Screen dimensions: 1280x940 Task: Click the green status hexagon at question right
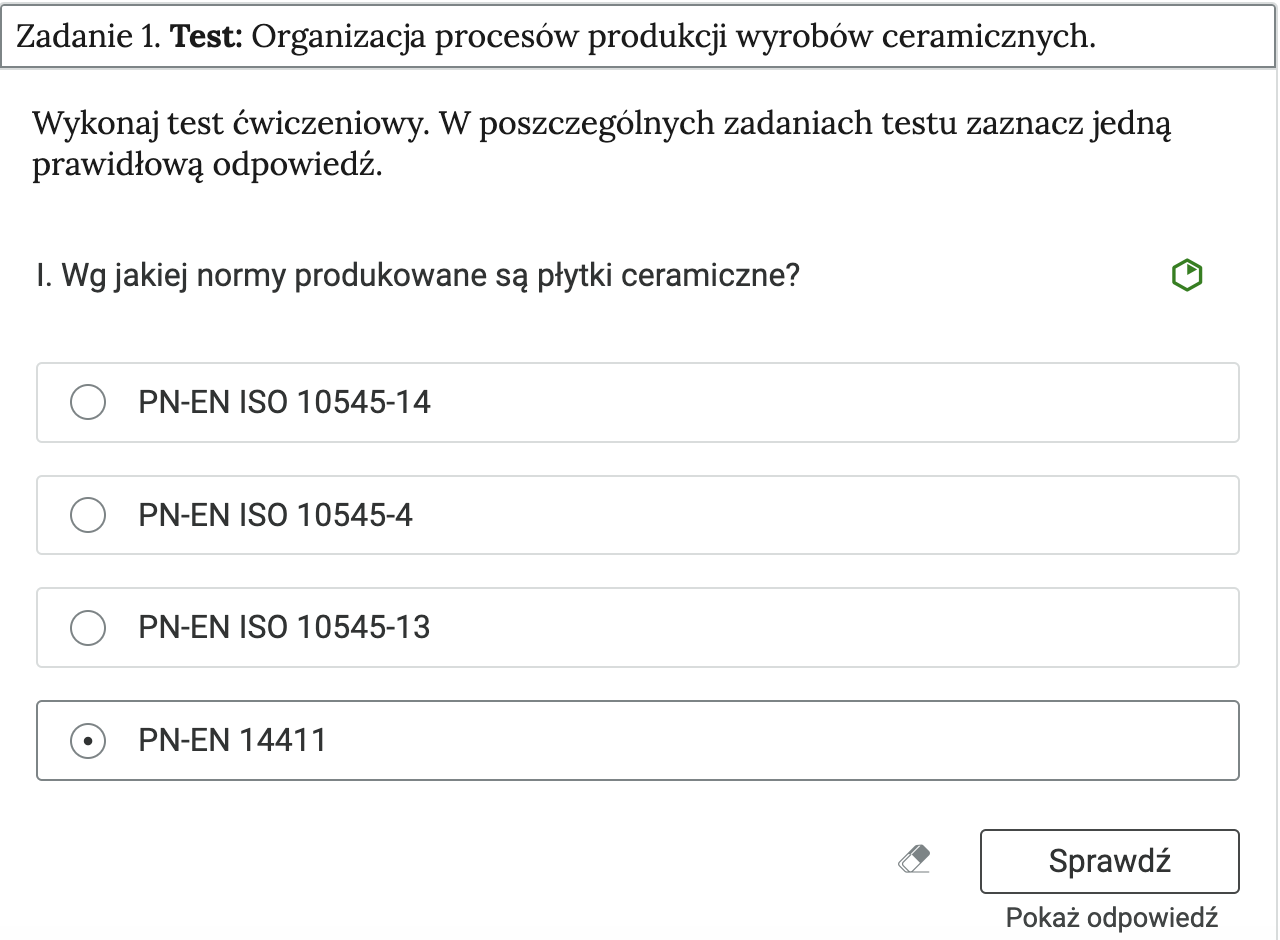point(1186,275)
